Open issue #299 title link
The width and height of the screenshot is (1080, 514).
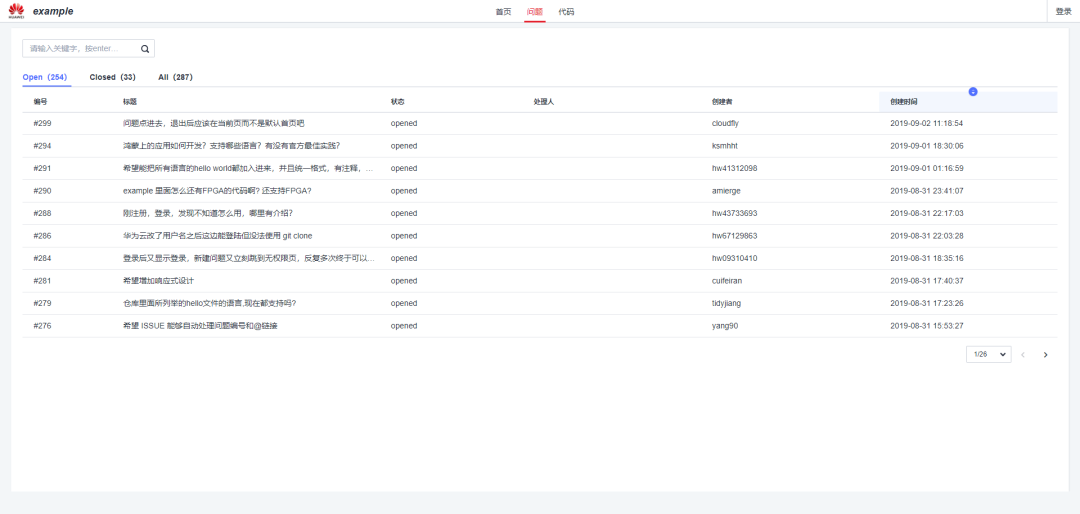[x=214, y=123]
